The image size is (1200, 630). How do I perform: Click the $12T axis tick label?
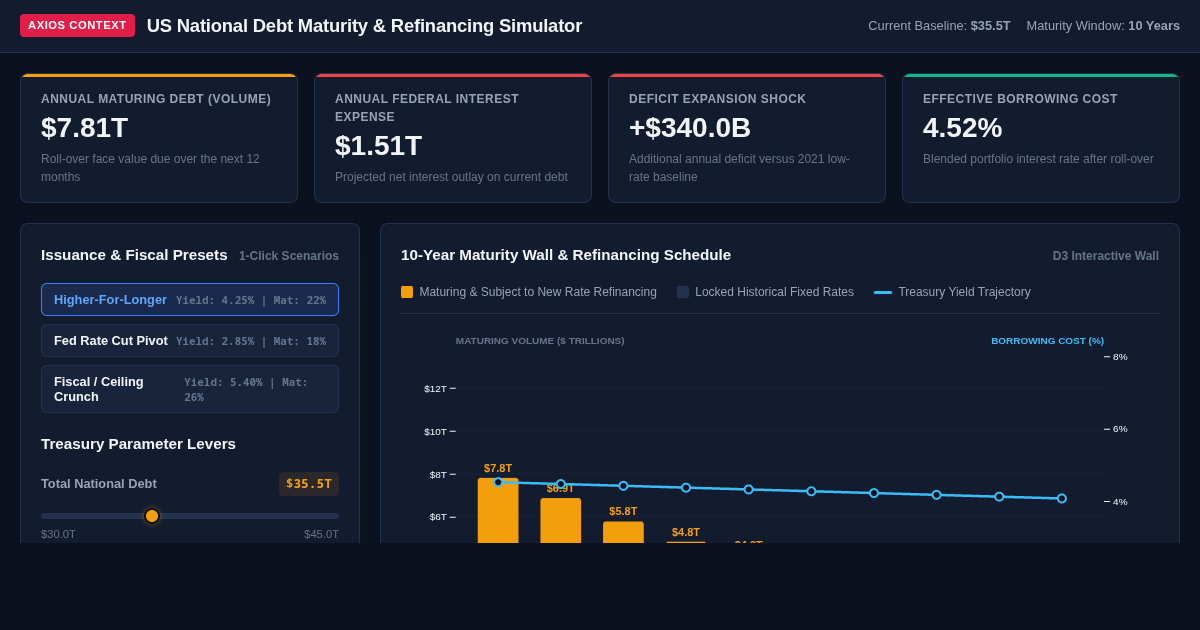click(435, 388)
